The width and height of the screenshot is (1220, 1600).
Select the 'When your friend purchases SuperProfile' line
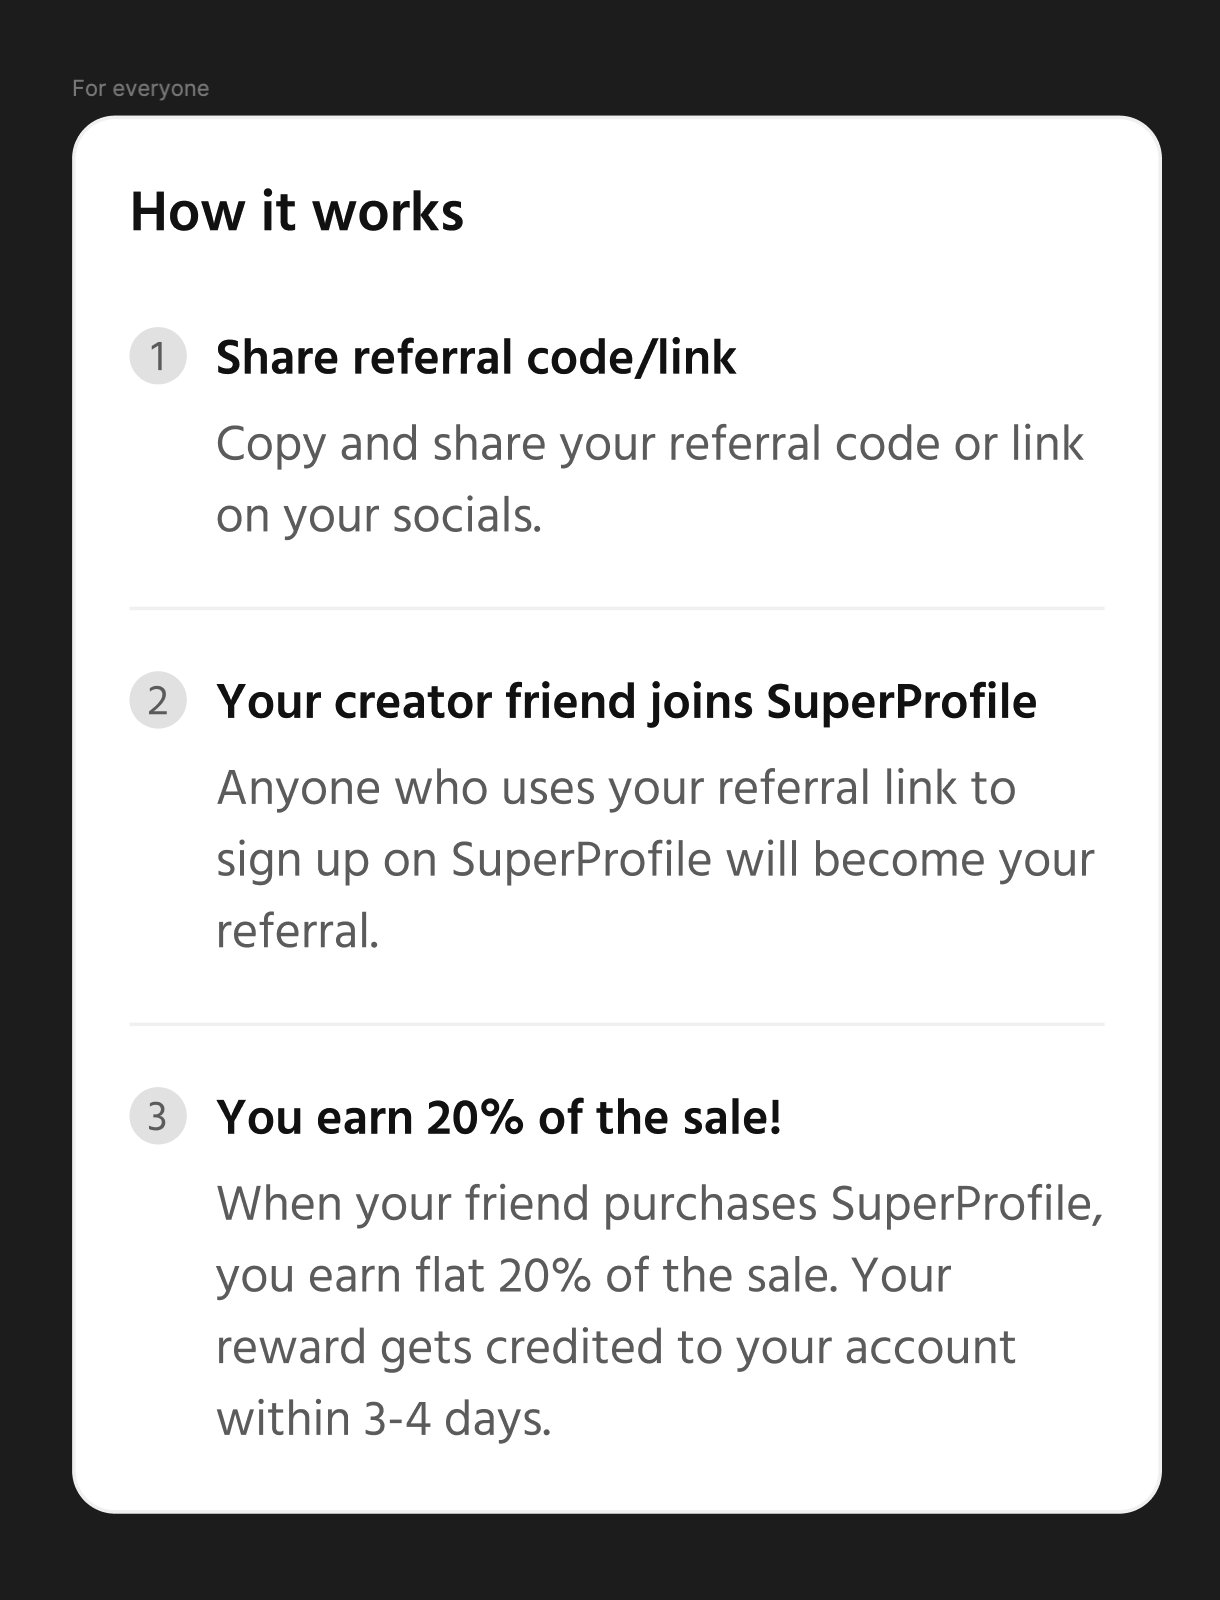pyautogui.click(x=660, y=1204)
